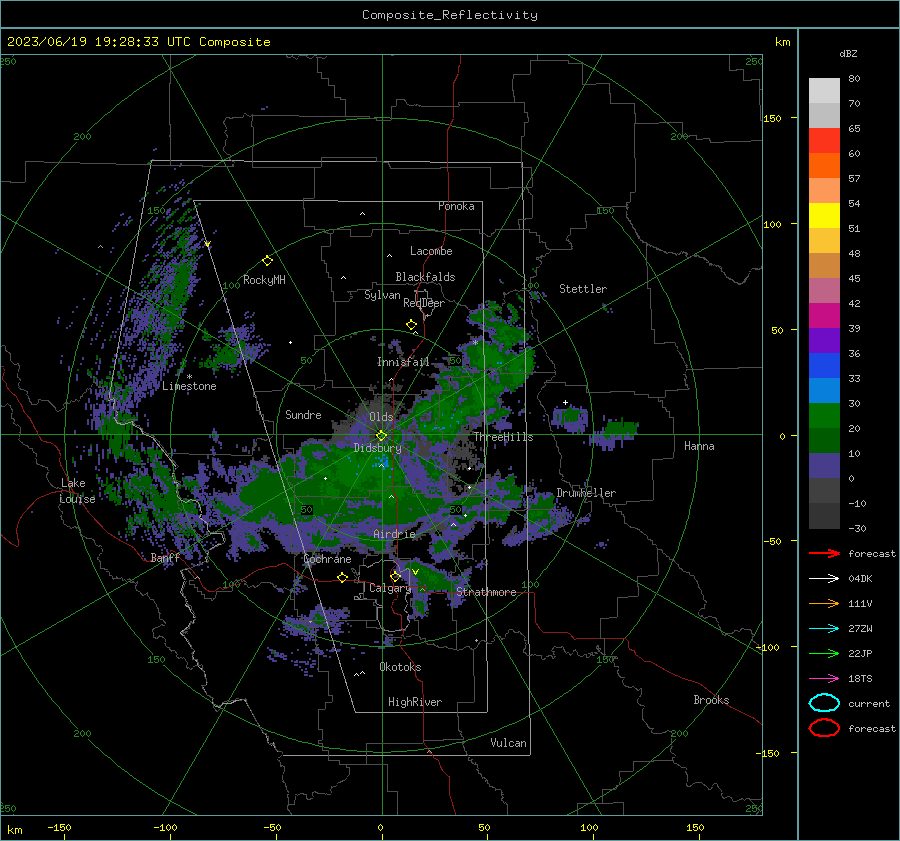Click the Stettler city label
The width and height of the screenshot is (900, 841).
(x=583, y=289)
